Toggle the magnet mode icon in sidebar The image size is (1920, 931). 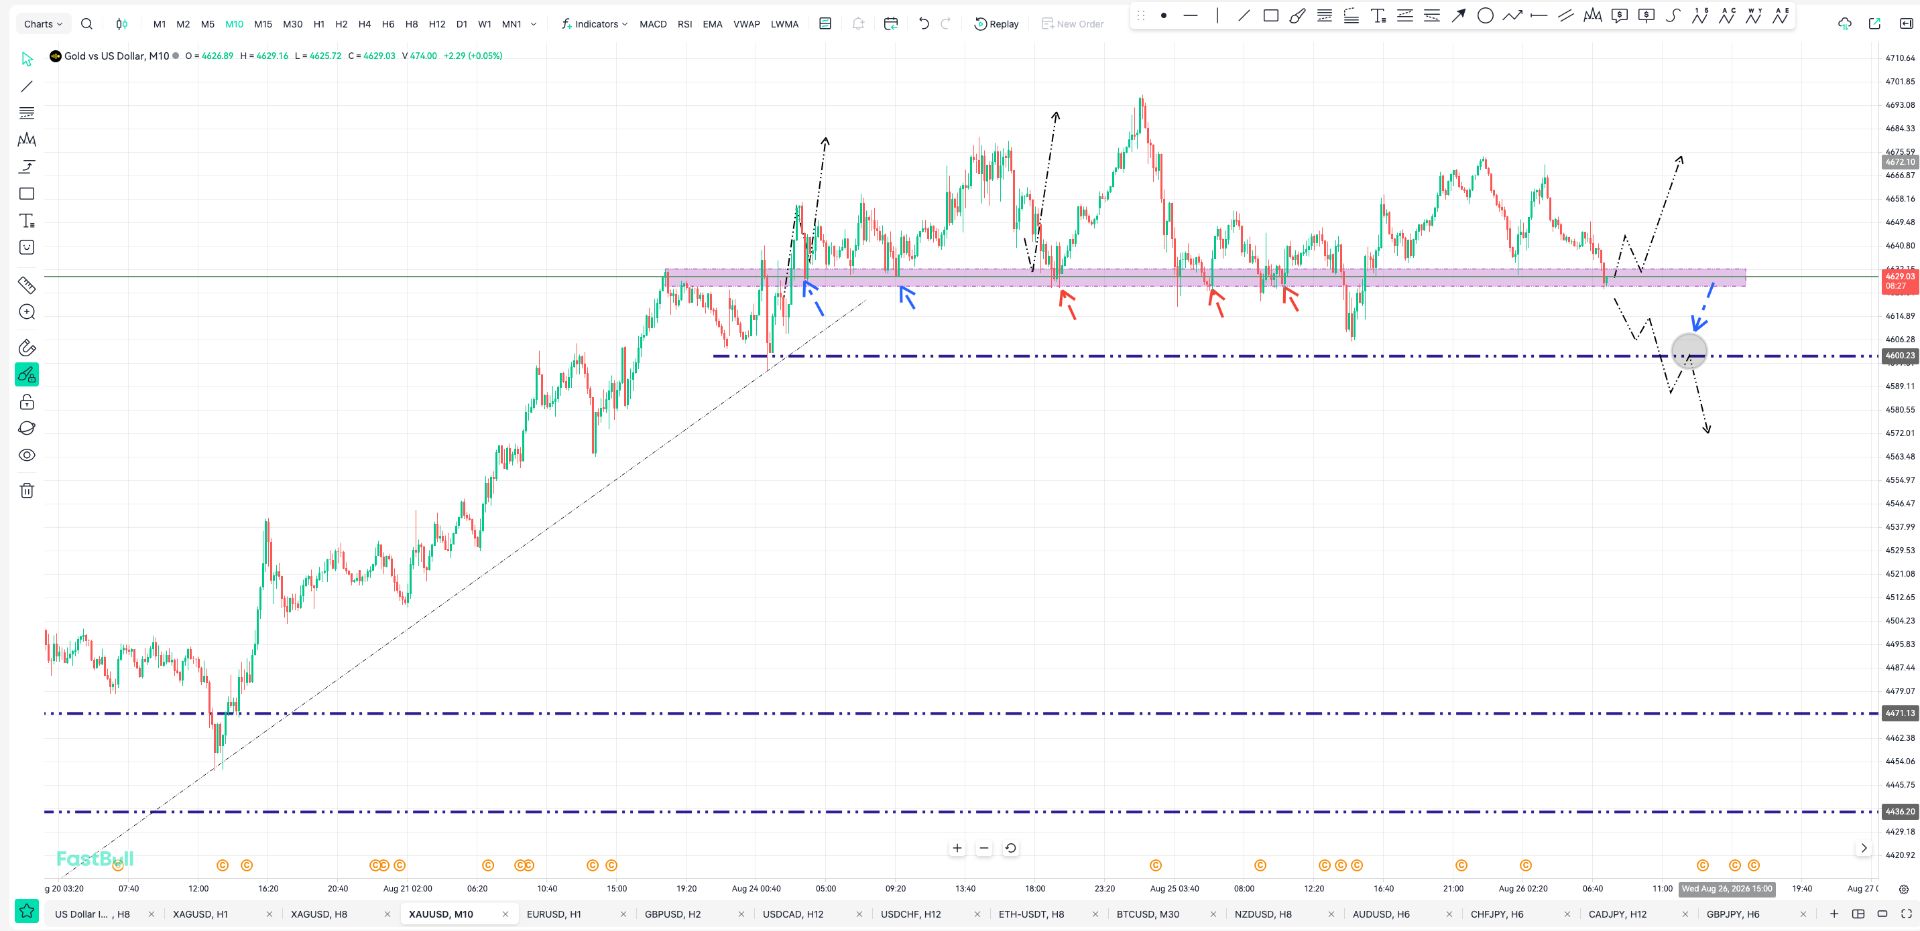(27, 348)
